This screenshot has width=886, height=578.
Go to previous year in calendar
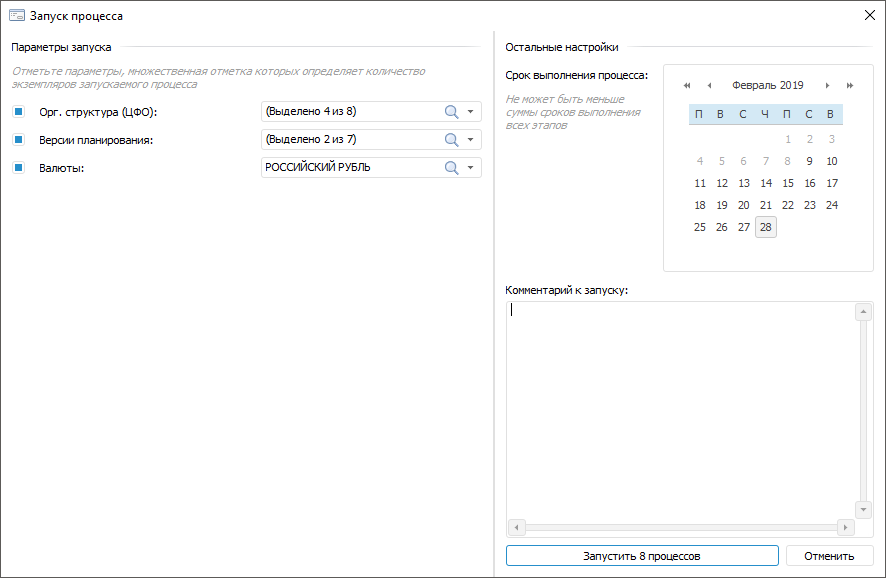(x=687, y=85)
